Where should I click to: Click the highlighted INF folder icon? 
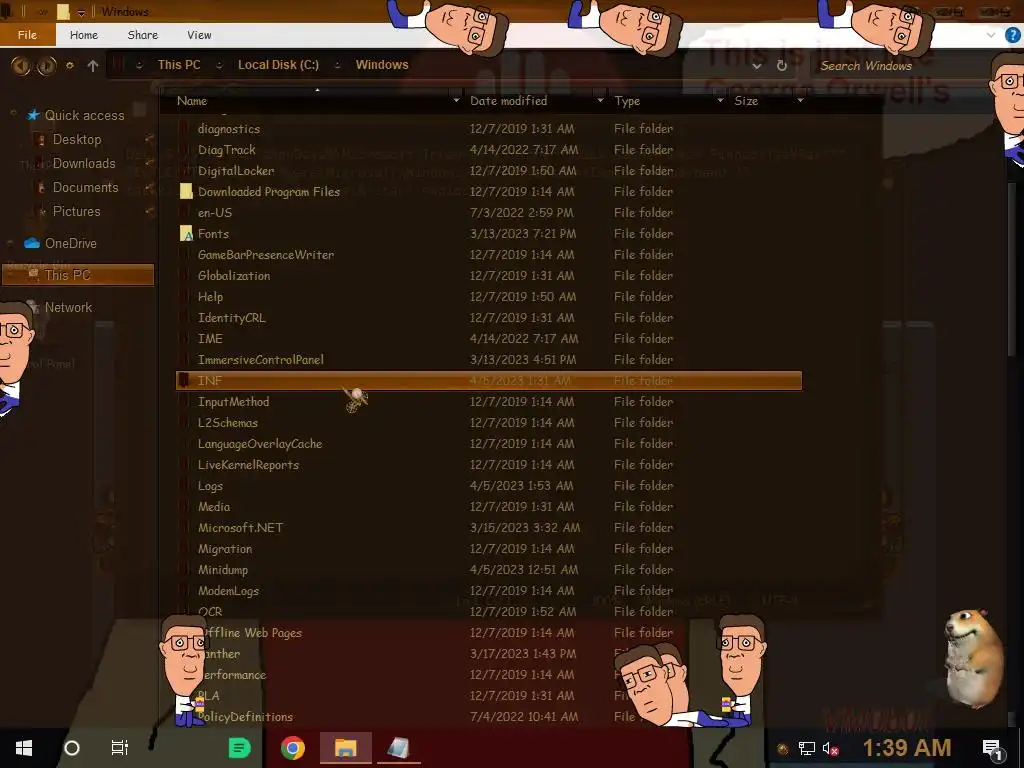pos(185,381)
